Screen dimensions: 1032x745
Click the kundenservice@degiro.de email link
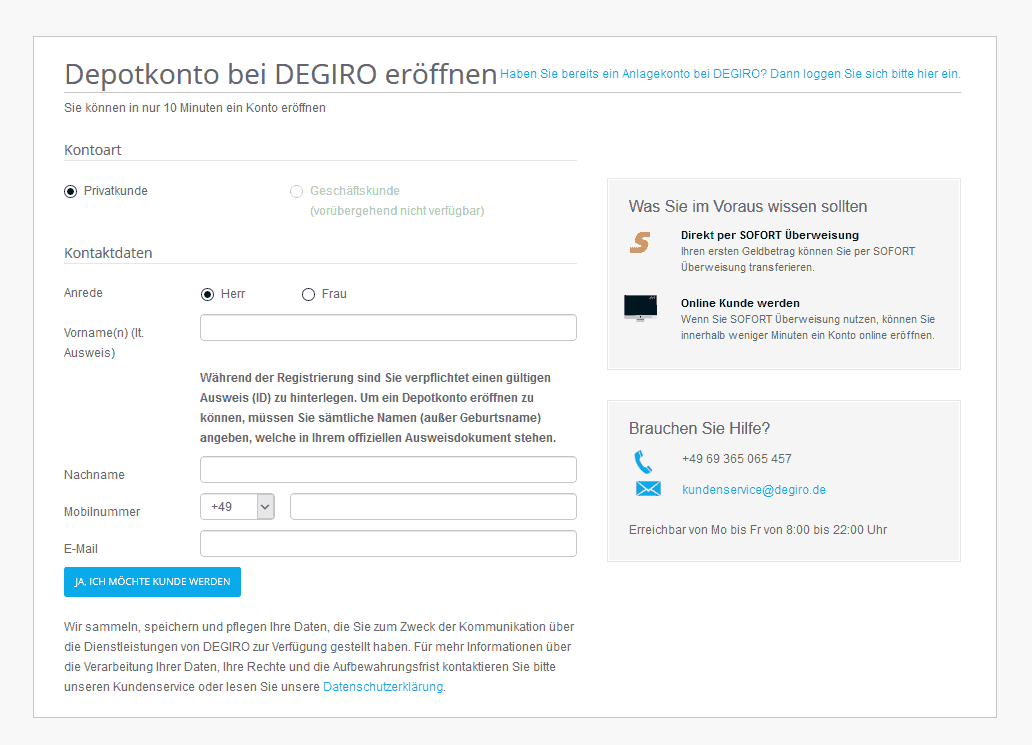coord(754,490)
